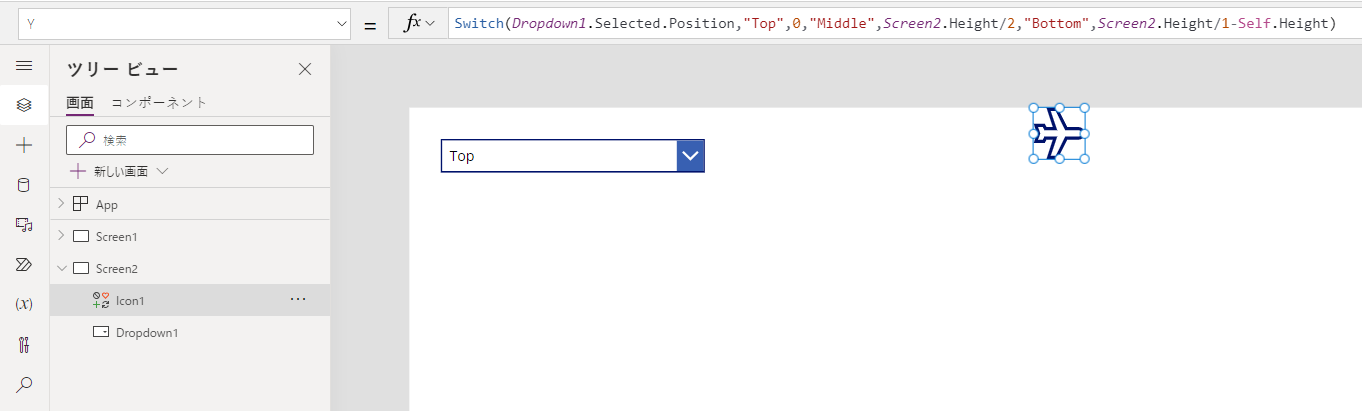1362x411 pixels.
Task: Open the Power Automate flows icon
Action: 24,264
